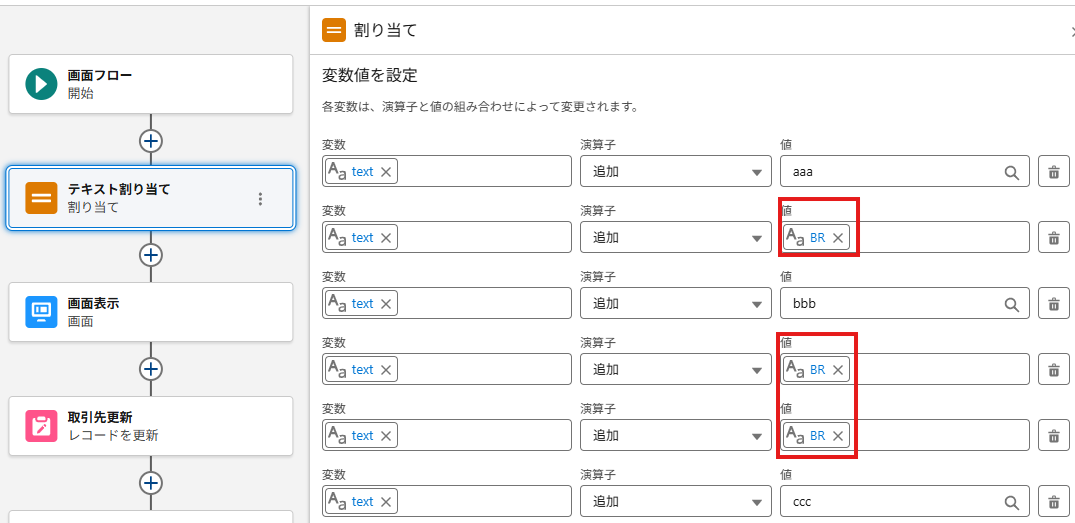Delete the bbb assignment row with trash icon
The image size is (1075, 523).
coord(1053,304)
